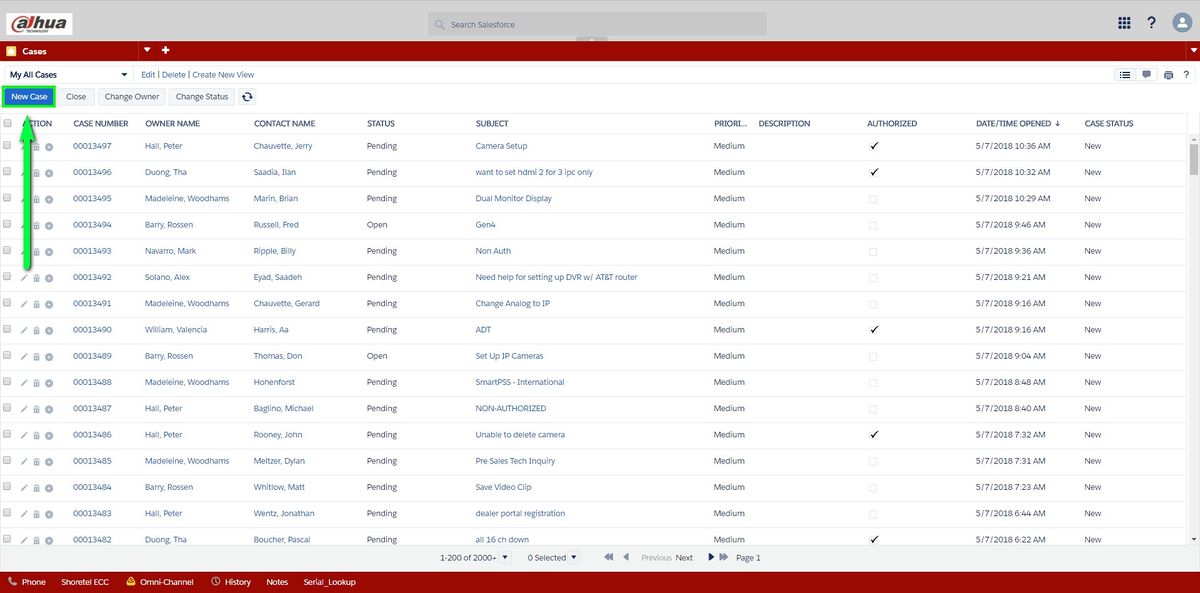Check the box for case 00013492
This screenshot has height=593, width=1200.
pyautogui.click(x=8, y=277)
